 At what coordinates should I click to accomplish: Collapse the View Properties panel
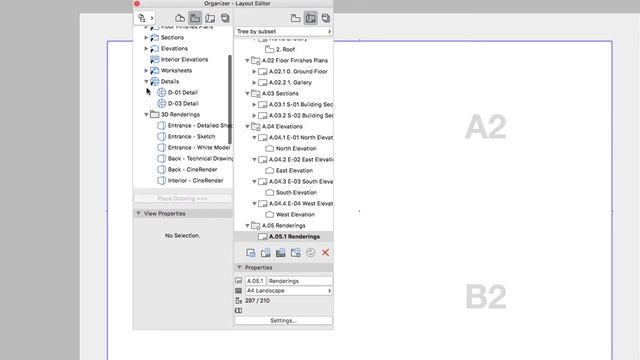tap(138, 213)
